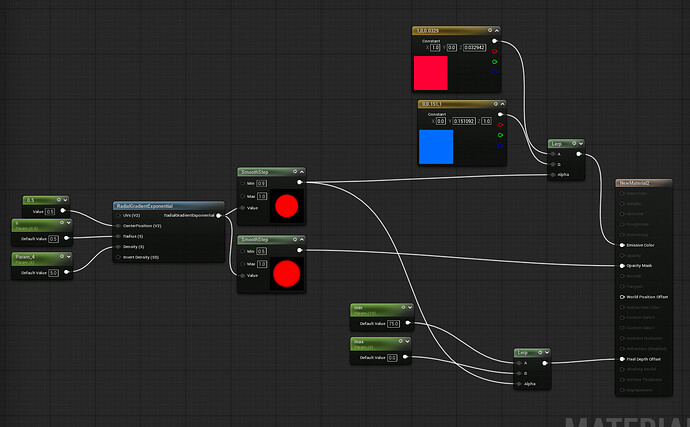Viewport: 690px width, 427px height.
Task: Click the RadialGradientExponential output pin
Action: 218,215
